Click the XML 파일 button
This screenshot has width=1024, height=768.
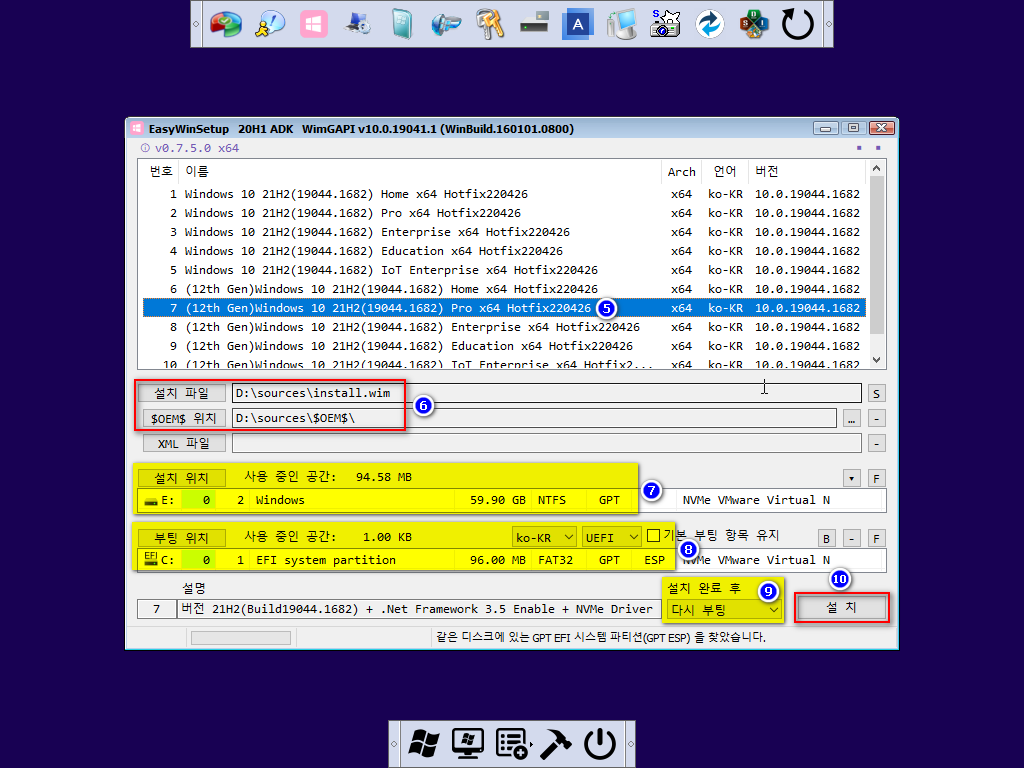coord(184,443)
